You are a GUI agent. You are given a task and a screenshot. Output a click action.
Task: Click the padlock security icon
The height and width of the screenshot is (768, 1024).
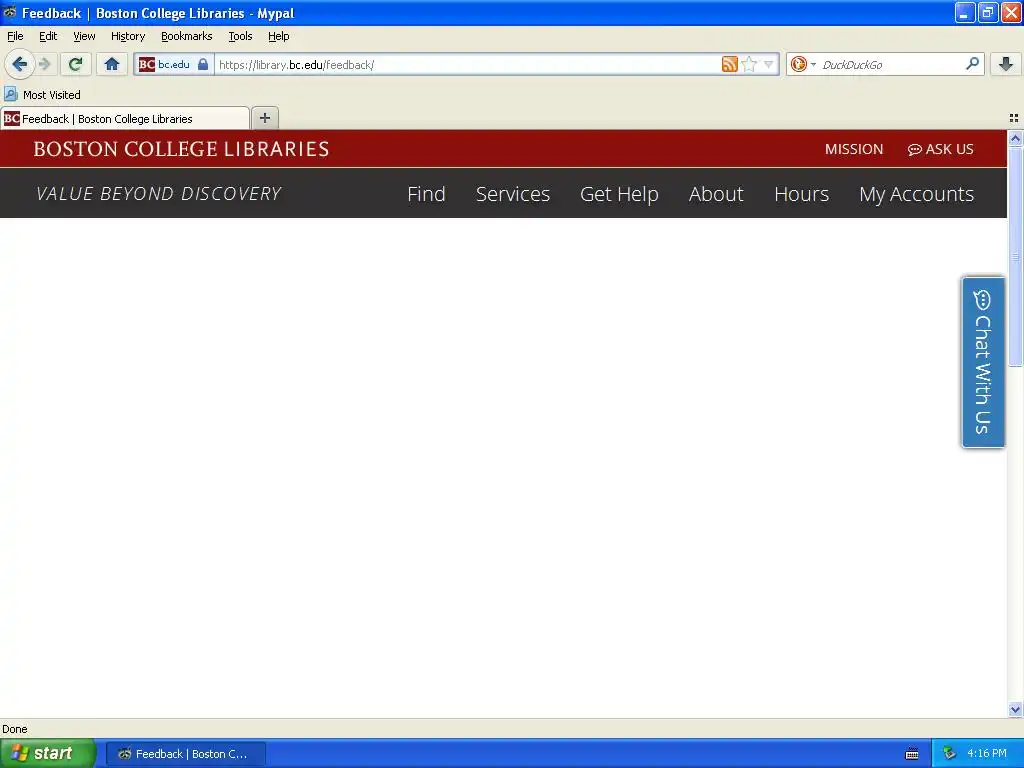coord(203,64)
